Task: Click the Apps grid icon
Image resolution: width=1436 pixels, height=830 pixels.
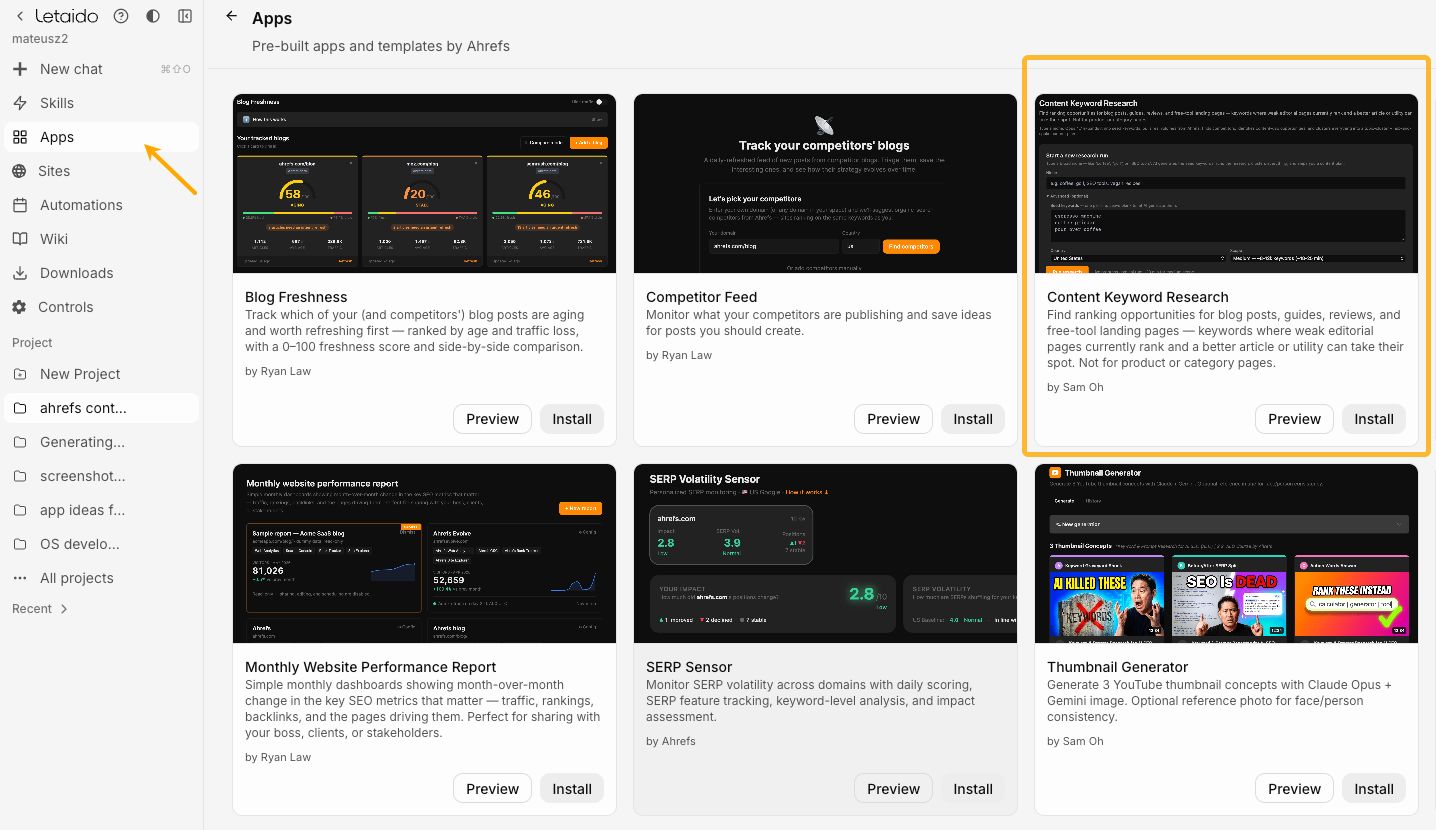Action: coord(20,137)
